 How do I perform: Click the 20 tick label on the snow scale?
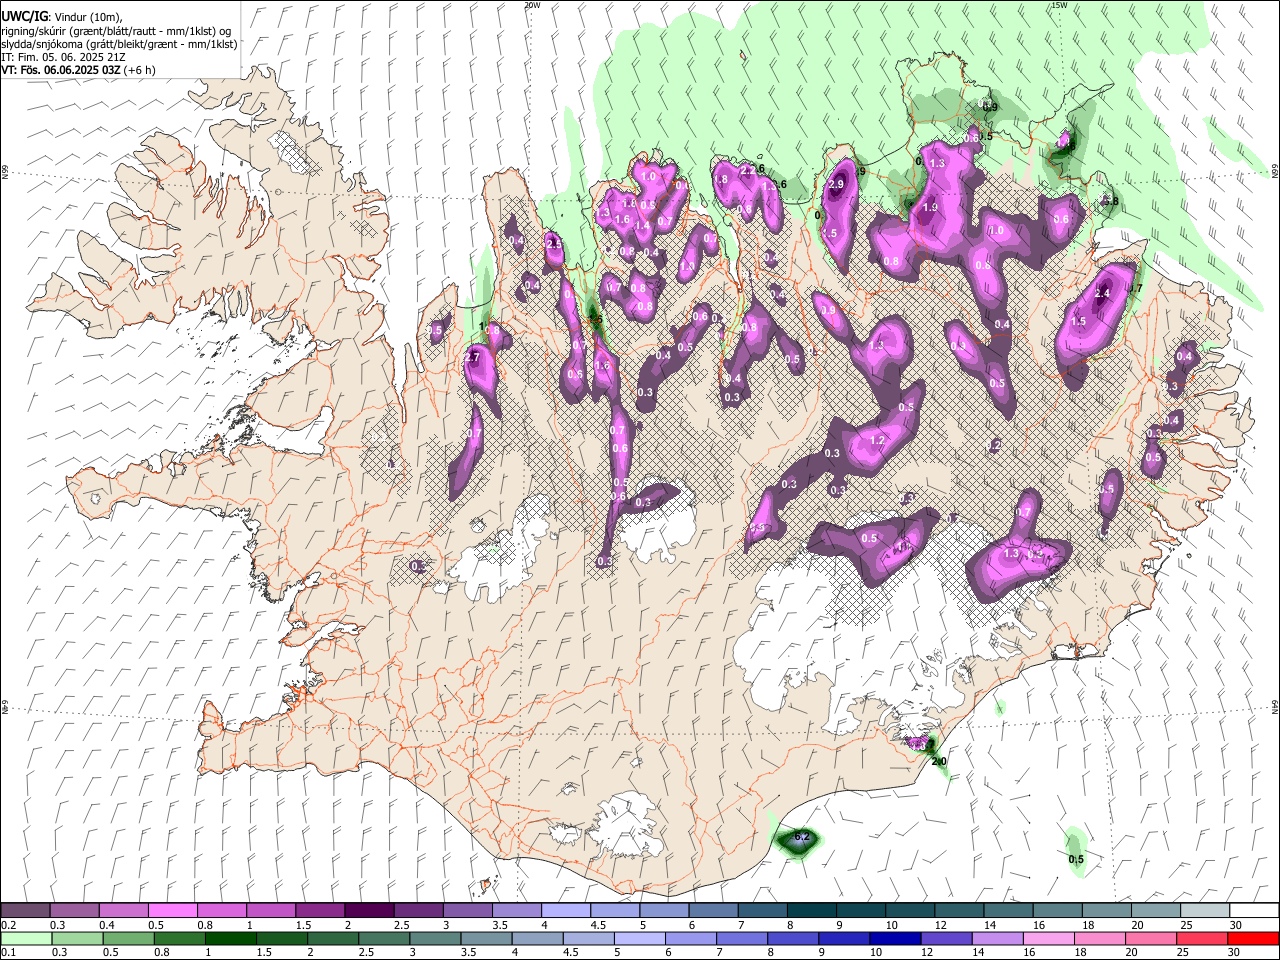pyautogui.click(x=1137, y=925)
